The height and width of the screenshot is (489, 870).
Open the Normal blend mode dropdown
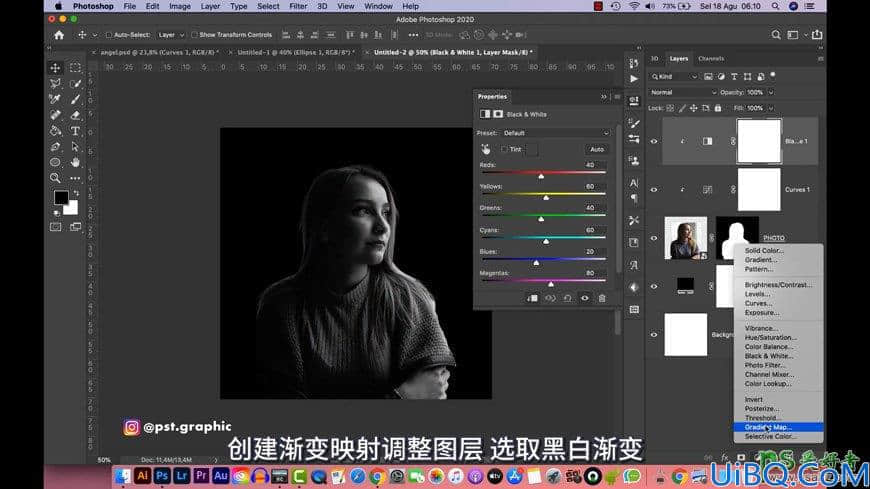coord(683,93)
